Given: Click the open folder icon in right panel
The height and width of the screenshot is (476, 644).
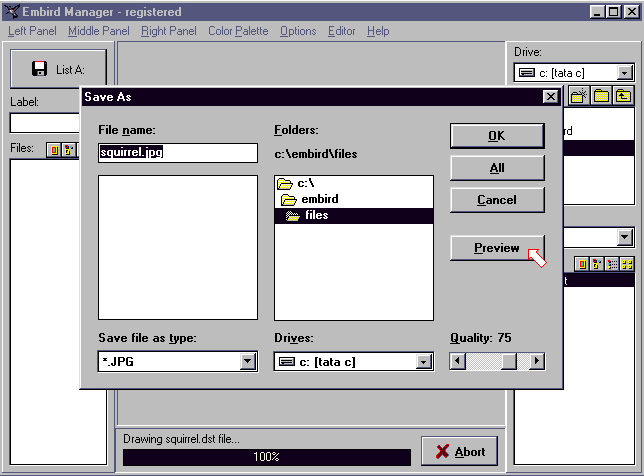Looking at the screenshot, I should [601, 96].
